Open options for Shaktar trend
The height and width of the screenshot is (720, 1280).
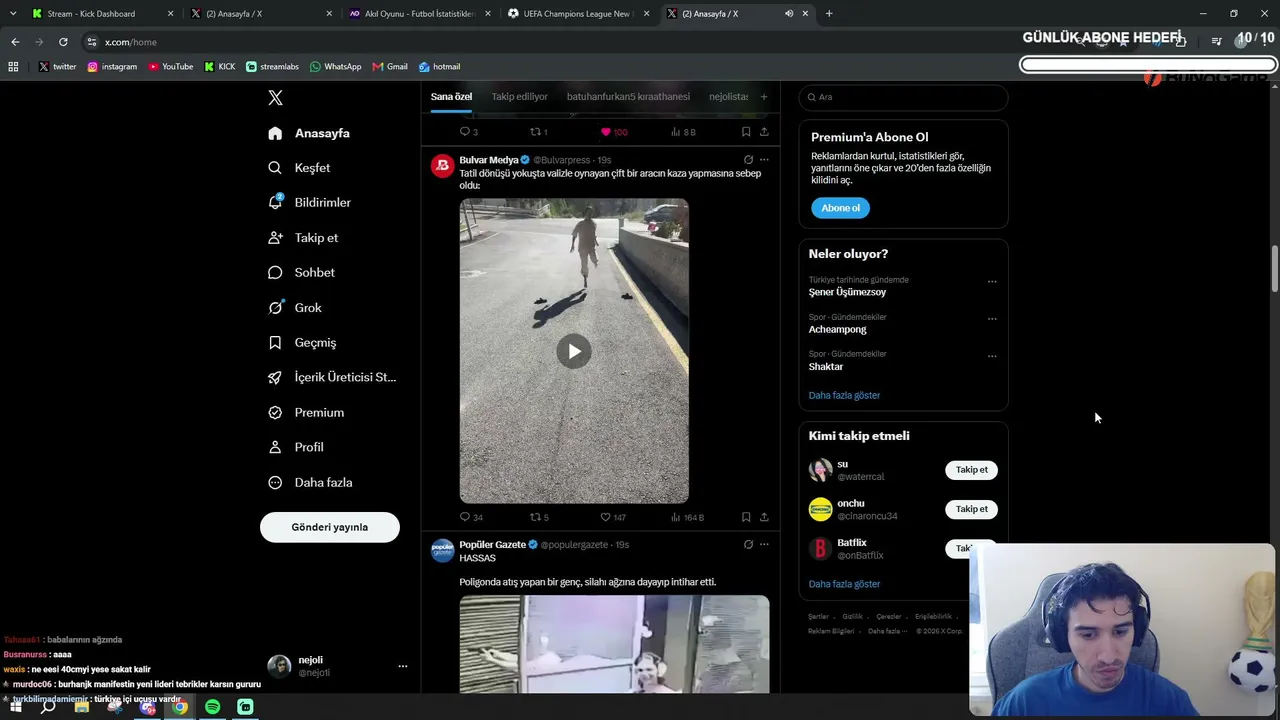pos(992,356)
